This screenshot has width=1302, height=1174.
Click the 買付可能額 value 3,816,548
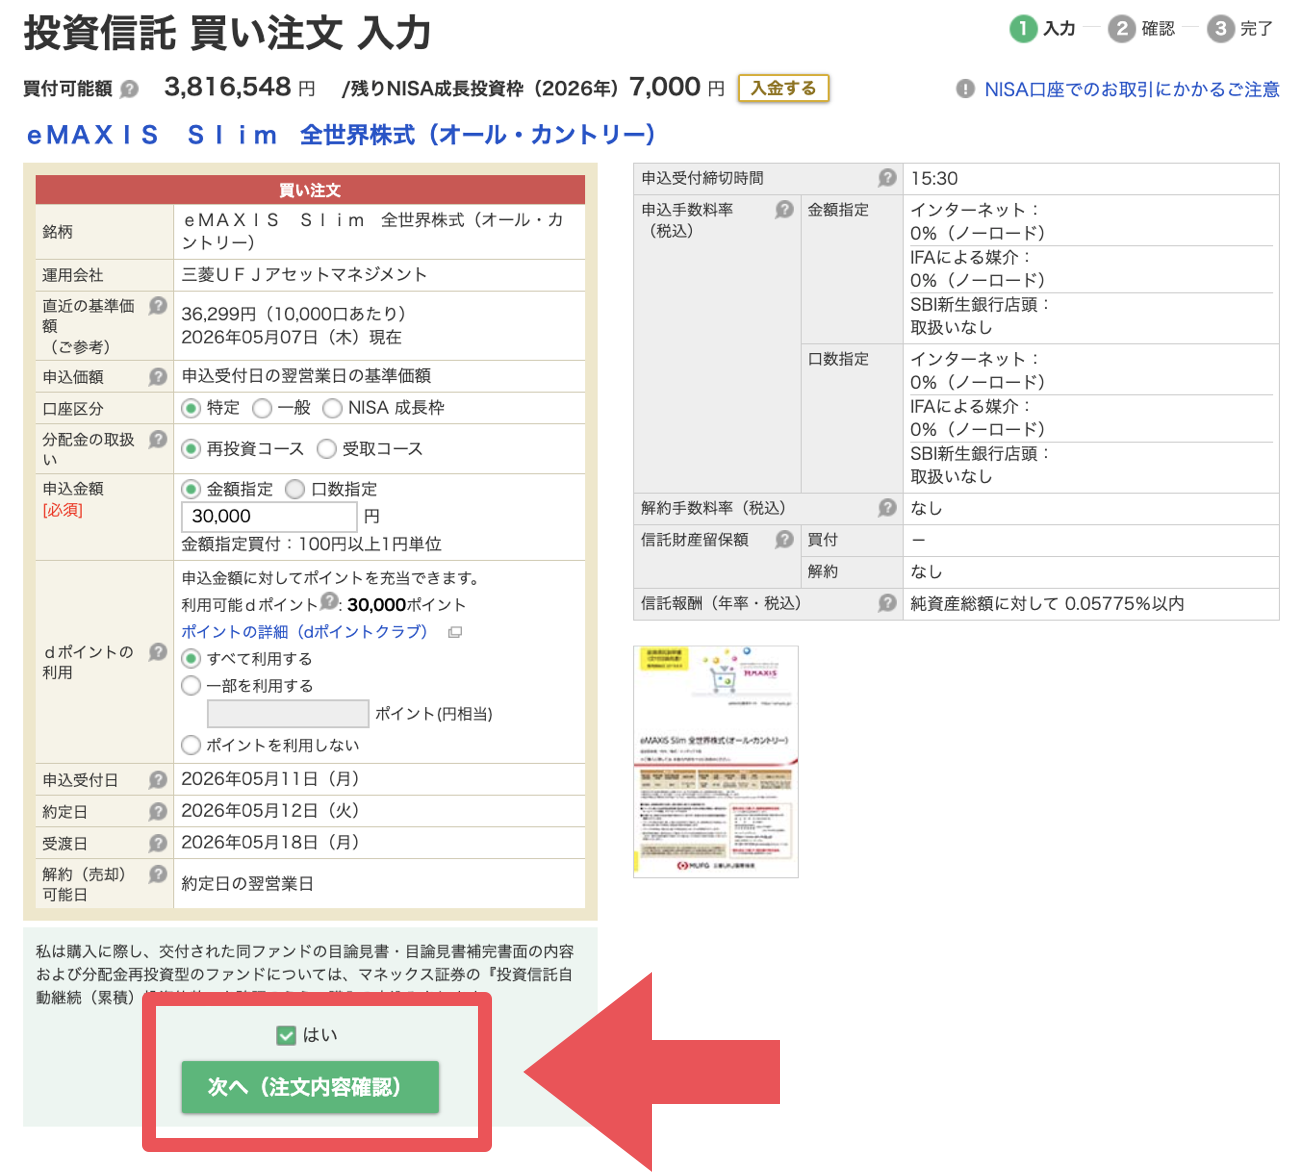tap(228, 87)
